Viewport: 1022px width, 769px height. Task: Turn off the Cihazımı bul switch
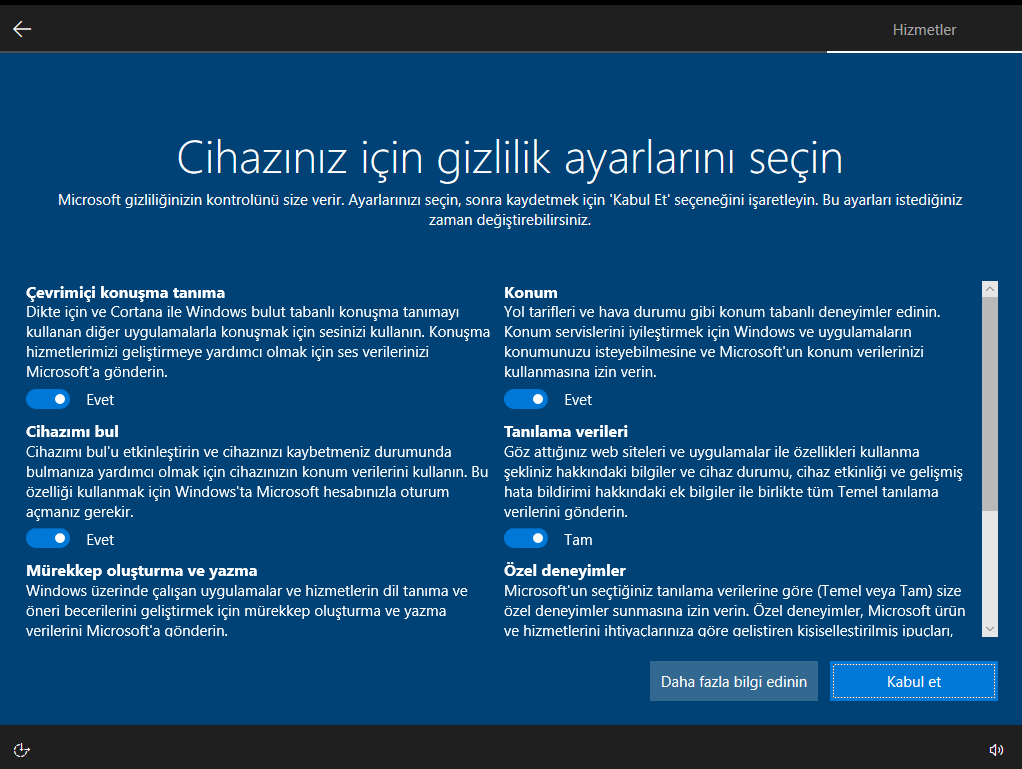[x=48, y=539]
